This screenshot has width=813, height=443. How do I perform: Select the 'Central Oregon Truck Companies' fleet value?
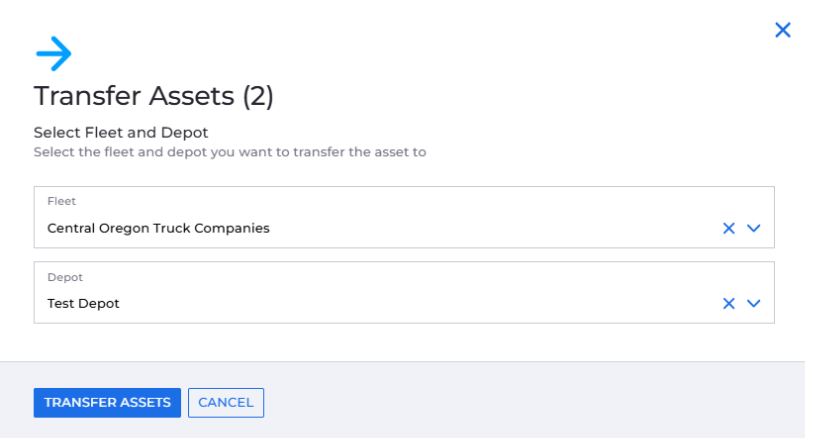158,228
